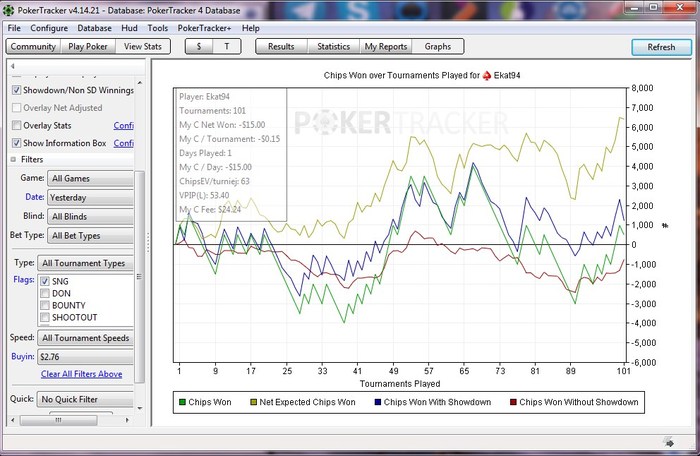Click the Flags filter label link

click(x=24, y=280)
